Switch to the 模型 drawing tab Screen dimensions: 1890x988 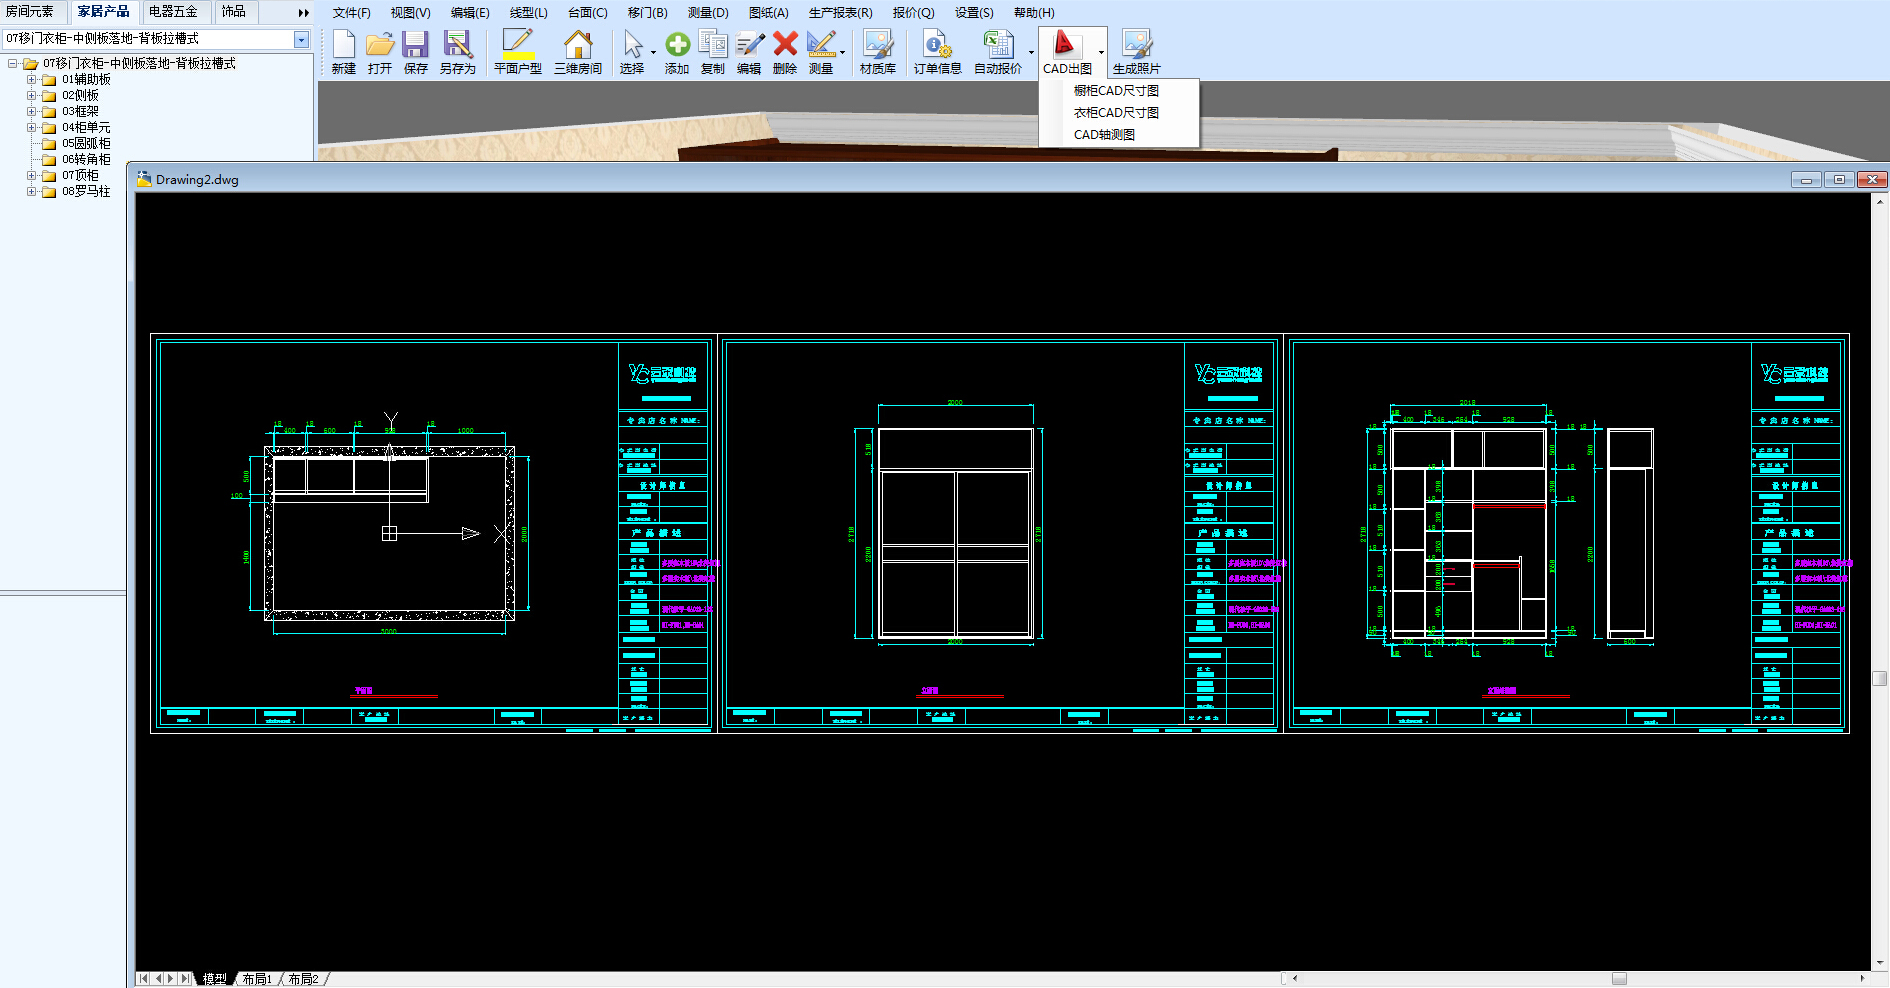click(x=215, y=979)
